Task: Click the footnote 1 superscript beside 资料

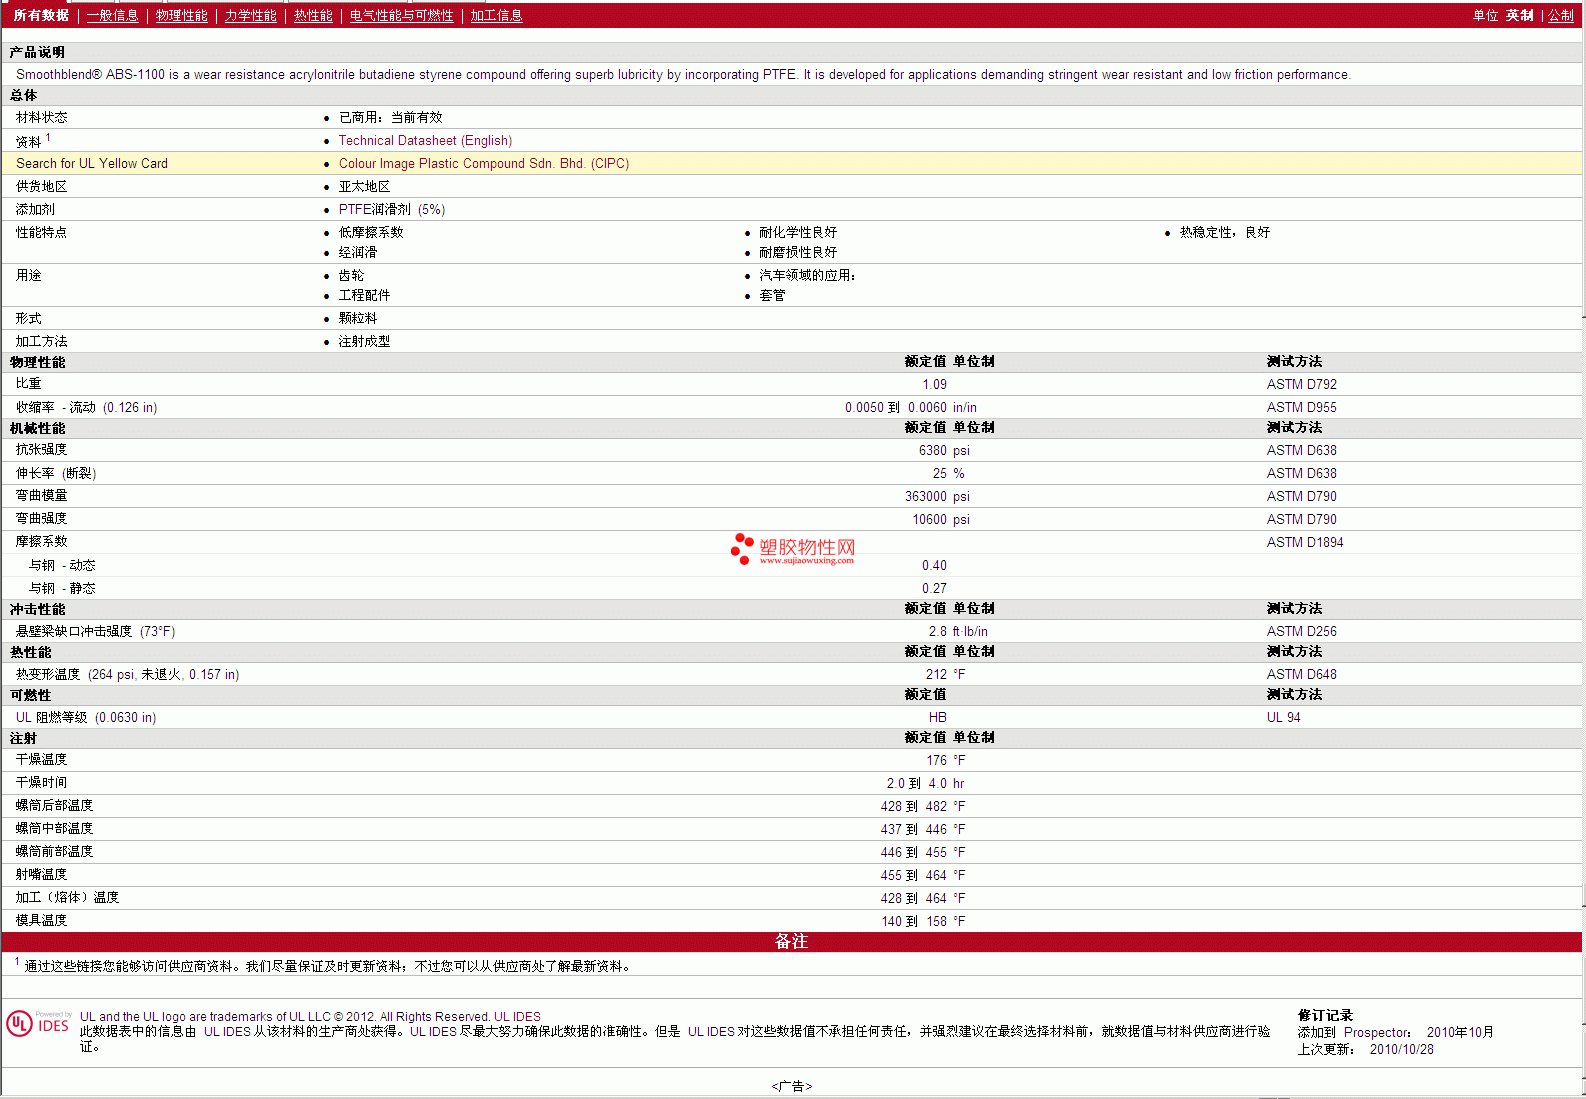Action: point(48,138)
